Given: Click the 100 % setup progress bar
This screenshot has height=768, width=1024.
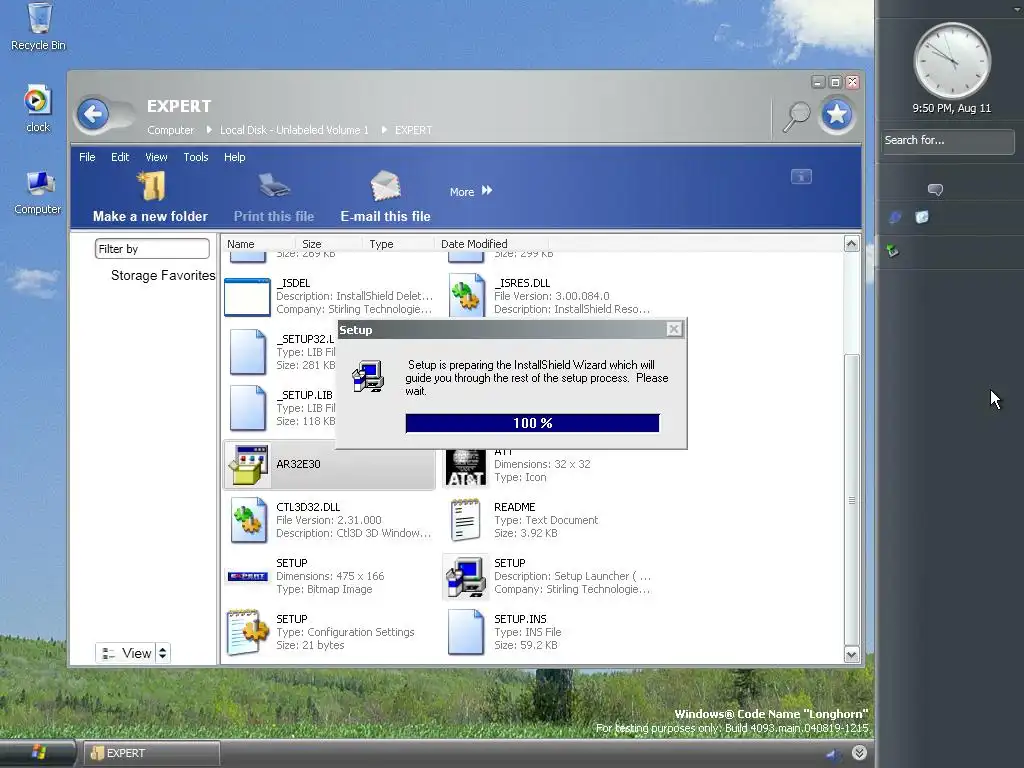Looking at the screenshot, I should tap(532, 423).
